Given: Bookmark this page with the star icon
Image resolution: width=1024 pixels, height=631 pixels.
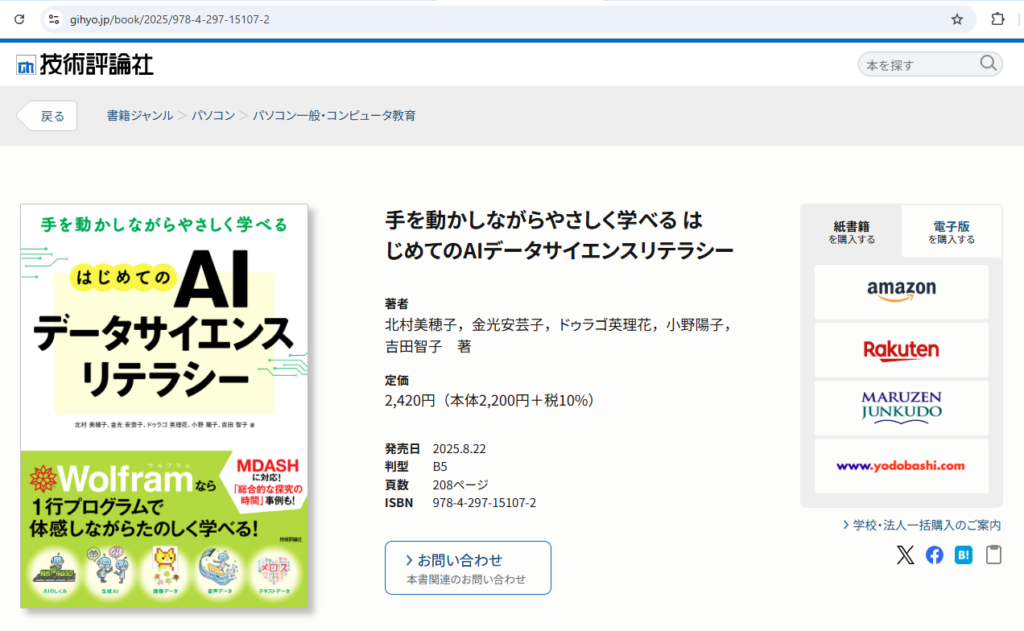Looking at the screenshot, I should click(957, 20).
